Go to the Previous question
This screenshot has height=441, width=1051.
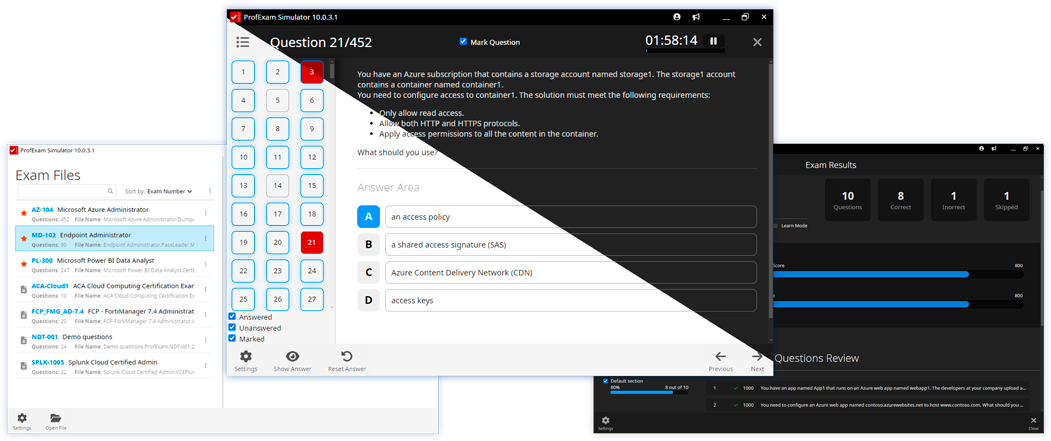721,361
